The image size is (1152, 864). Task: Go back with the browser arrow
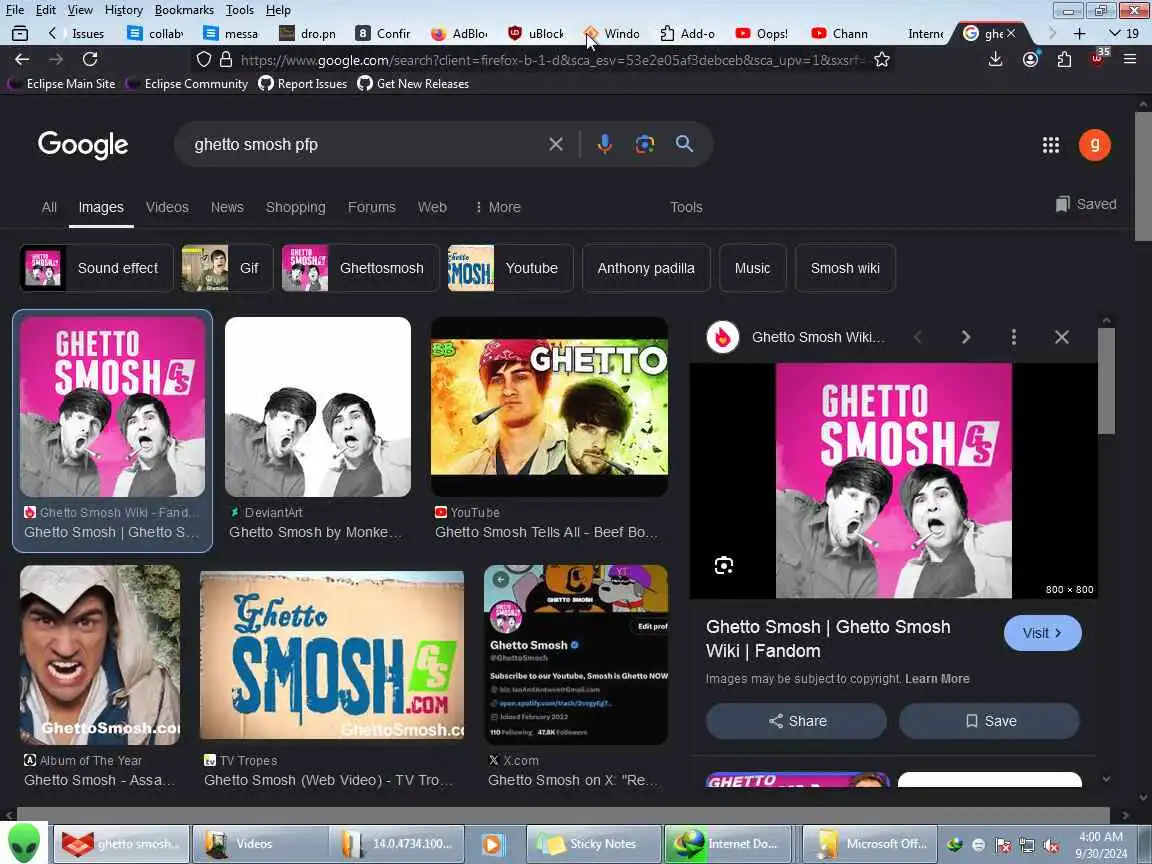22,60
